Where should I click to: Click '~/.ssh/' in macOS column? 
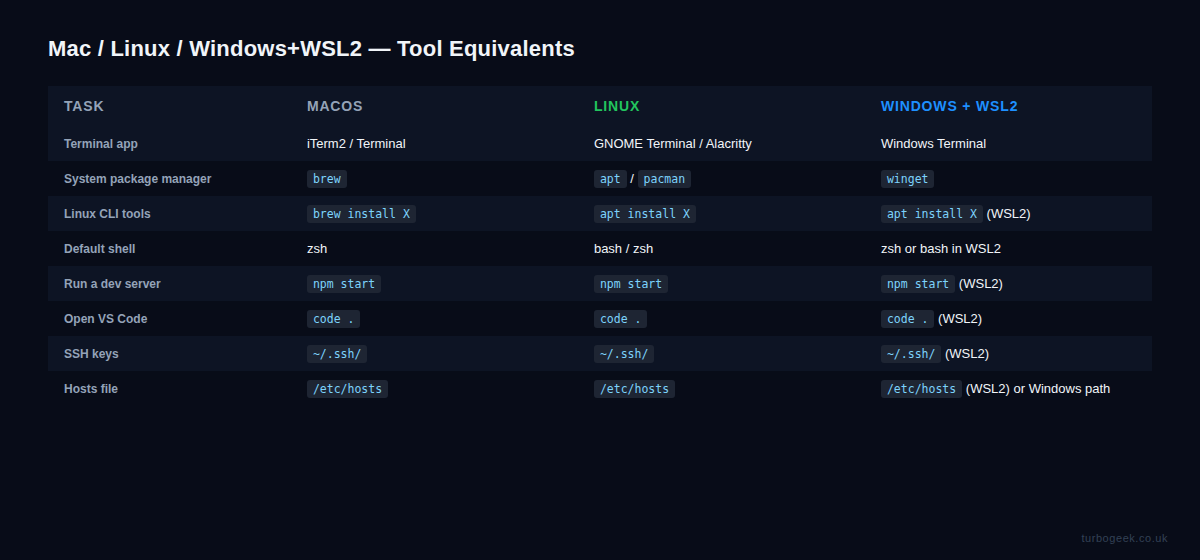(x=337, y=354)
